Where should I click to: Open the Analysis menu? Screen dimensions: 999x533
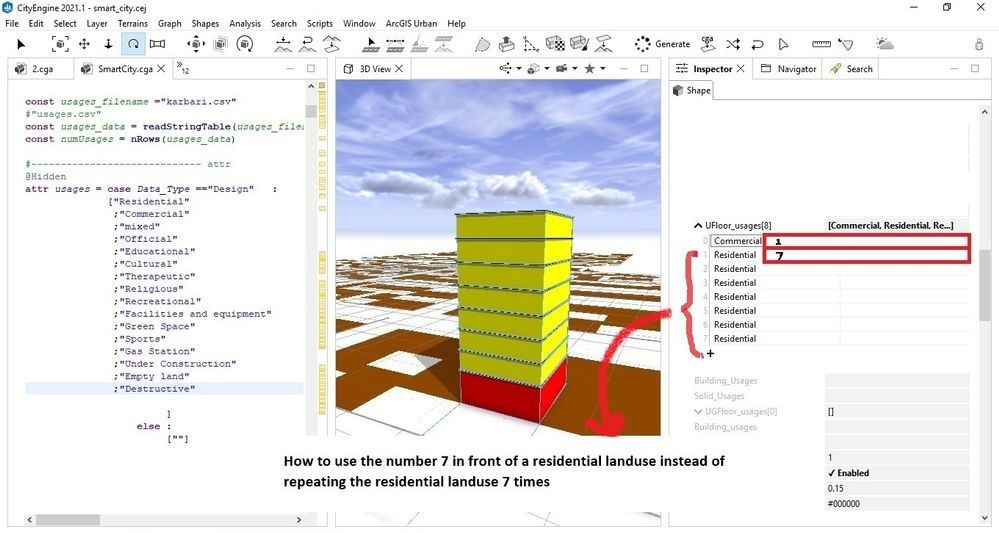(245, 24)
